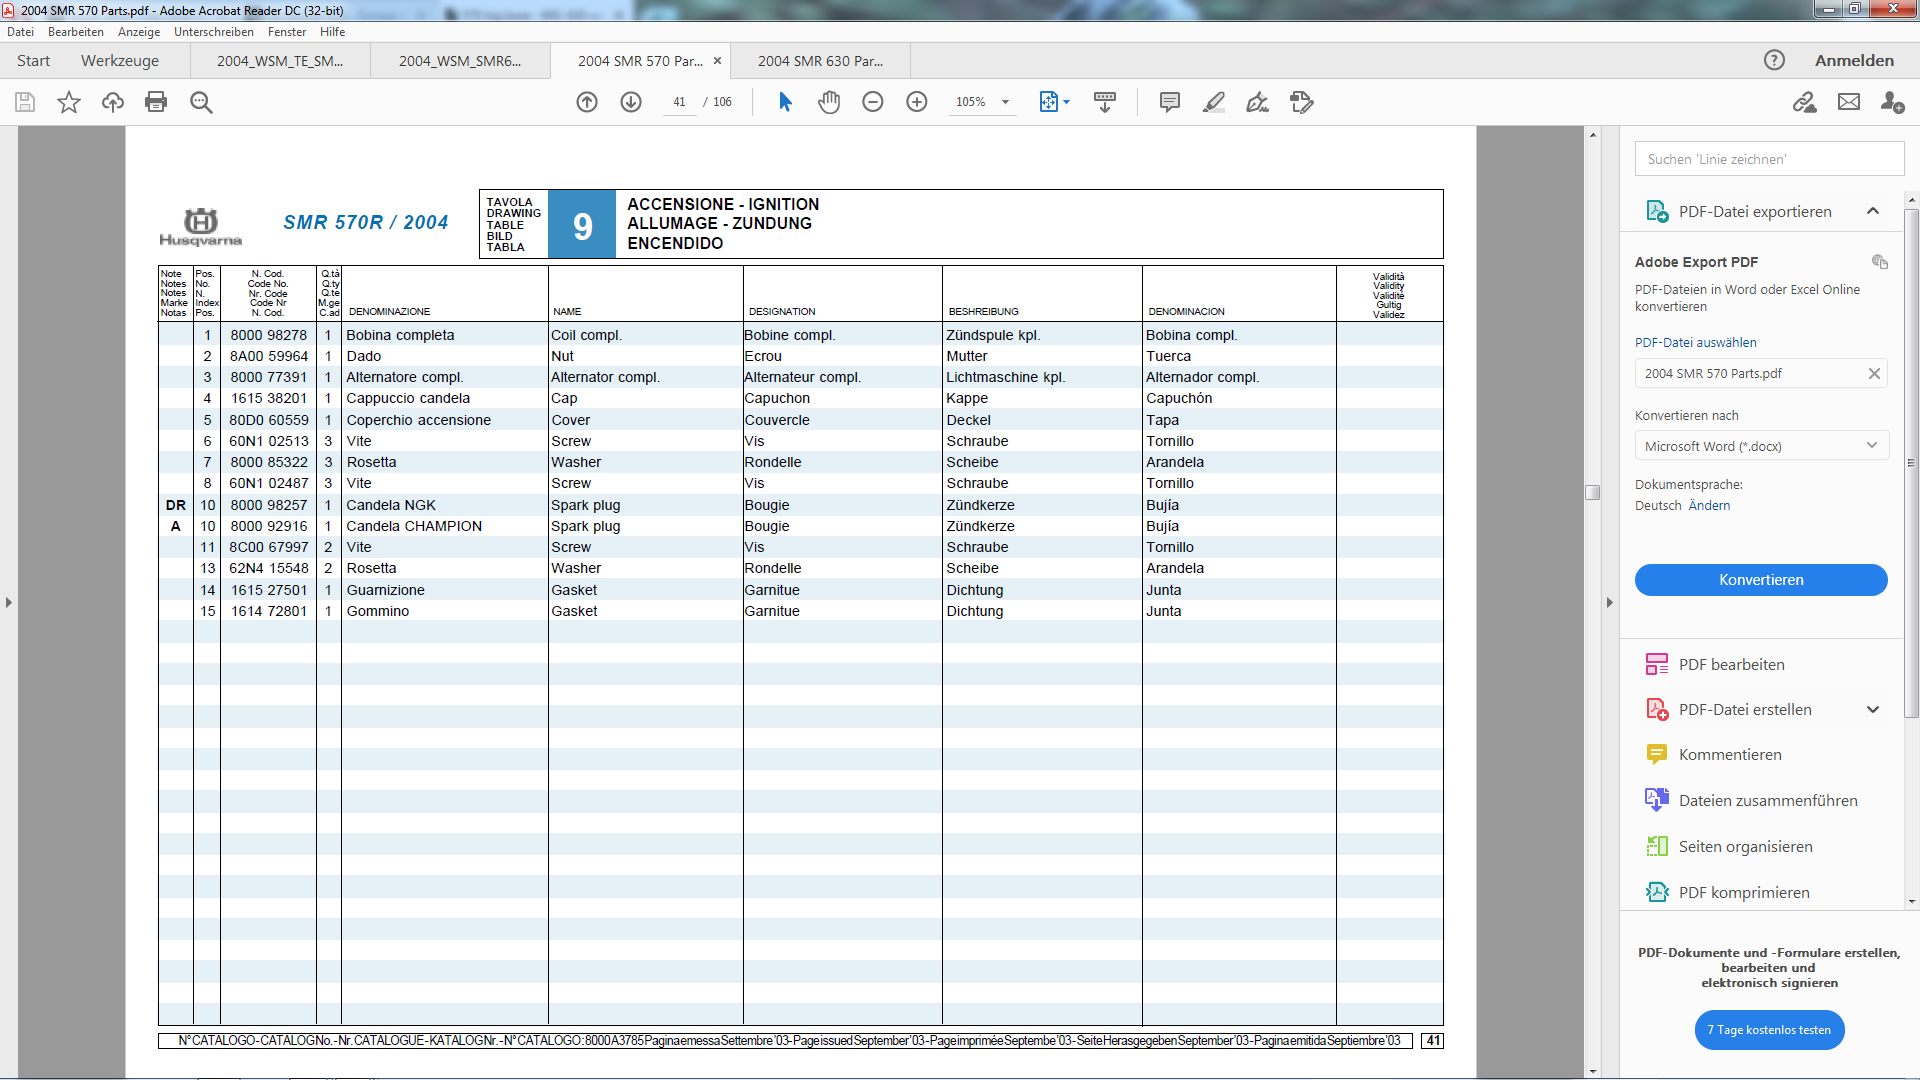This screenshot has width=1920, height=1080.
Task: Collapse PDF-Datei exportieren section
Action: [1873, 211]
